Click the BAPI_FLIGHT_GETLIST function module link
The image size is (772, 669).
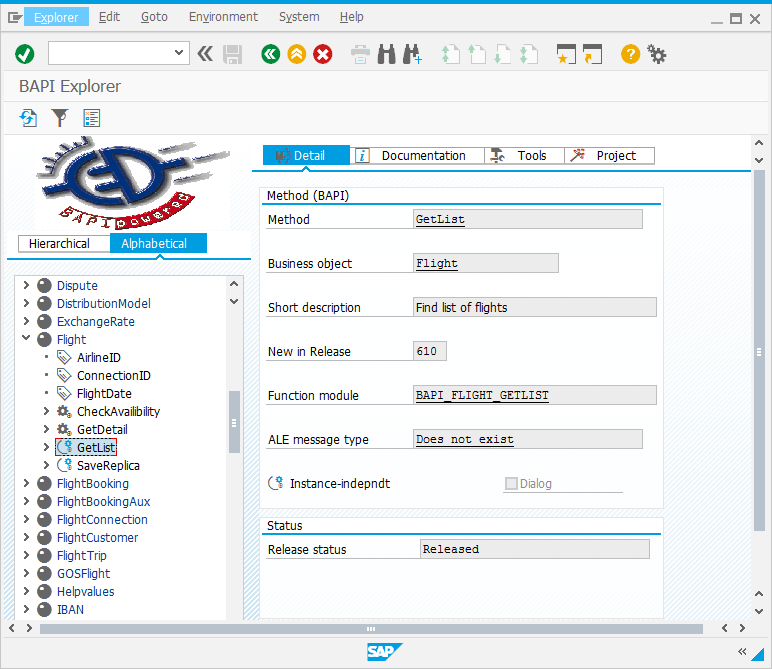point(482,395)
